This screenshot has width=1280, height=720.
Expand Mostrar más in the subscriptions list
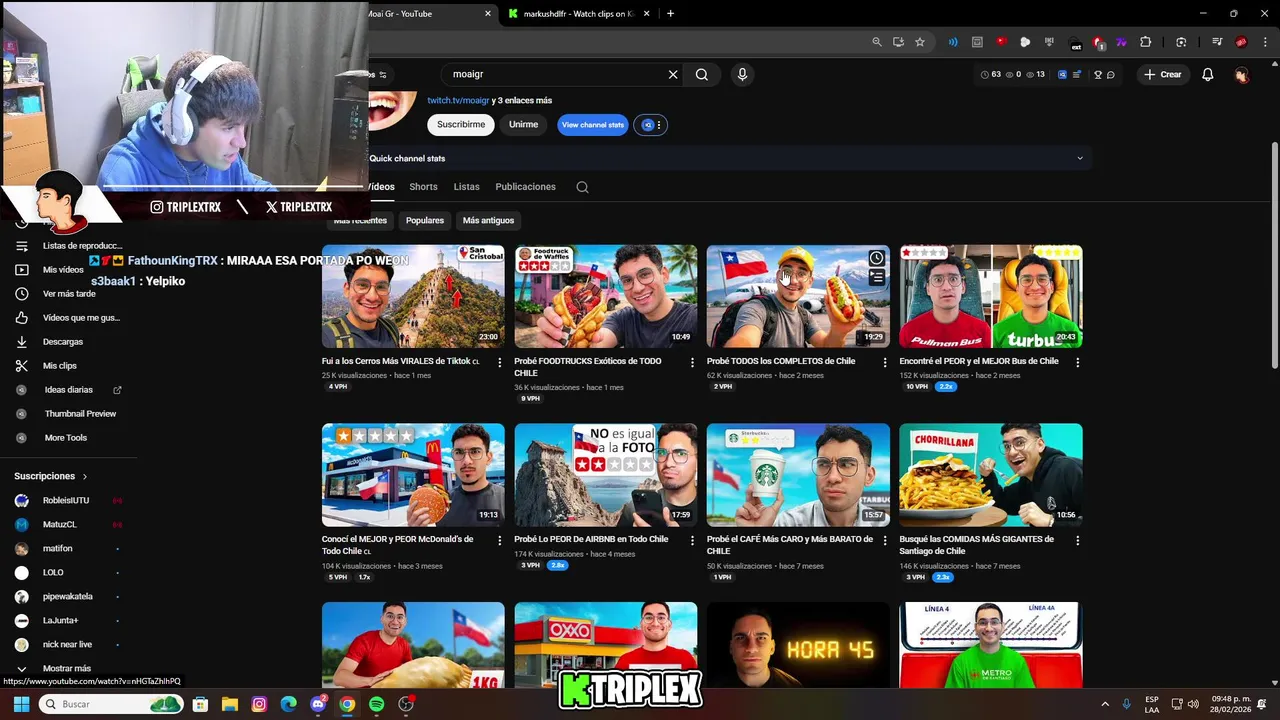coord(66,668)
